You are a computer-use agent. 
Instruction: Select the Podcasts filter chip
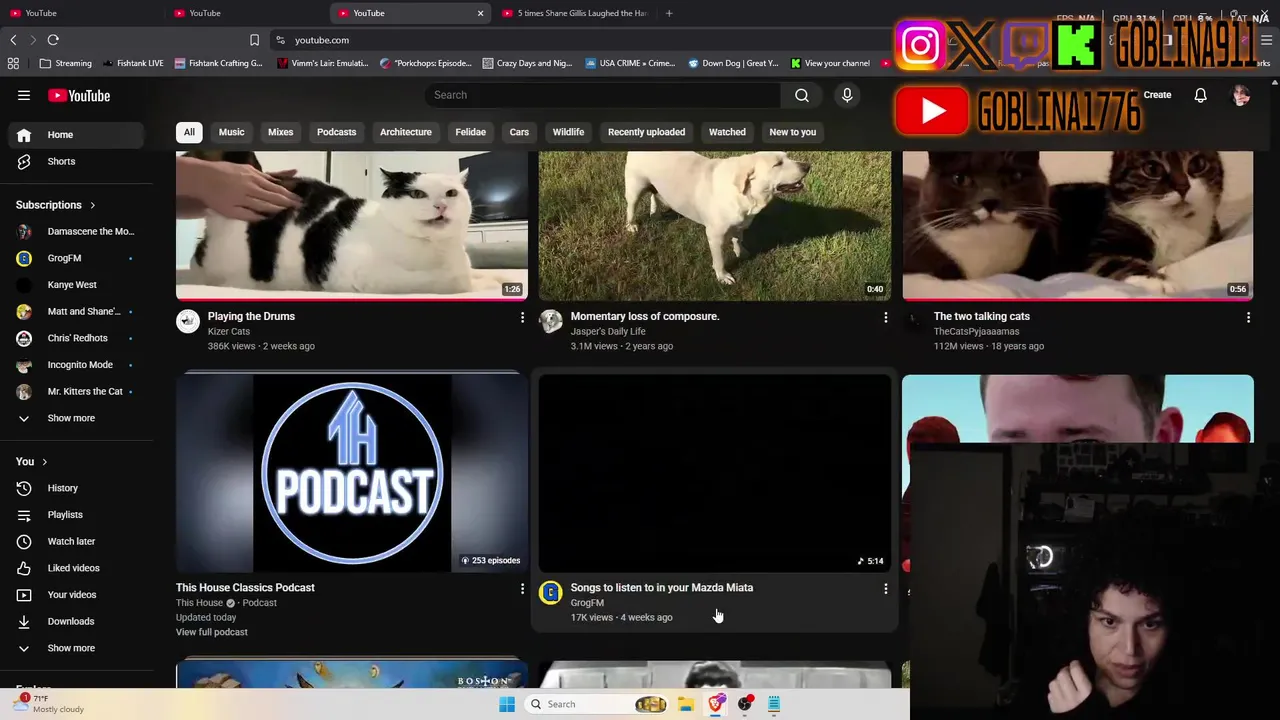[x=336, y=132]
